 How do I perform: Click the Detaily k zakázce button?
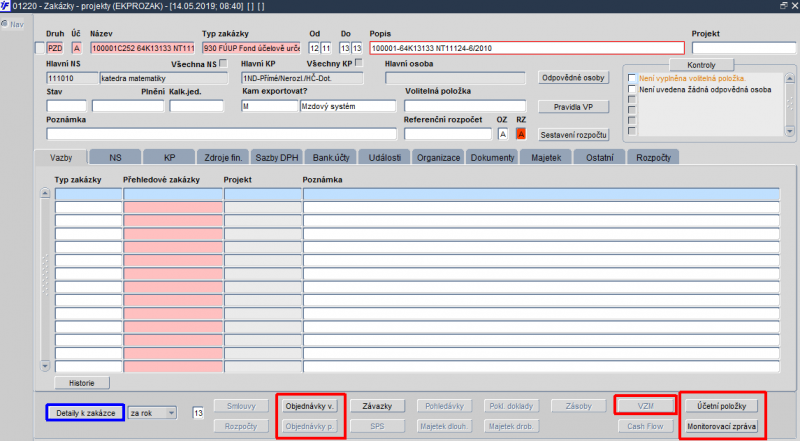tap(85, 413)
